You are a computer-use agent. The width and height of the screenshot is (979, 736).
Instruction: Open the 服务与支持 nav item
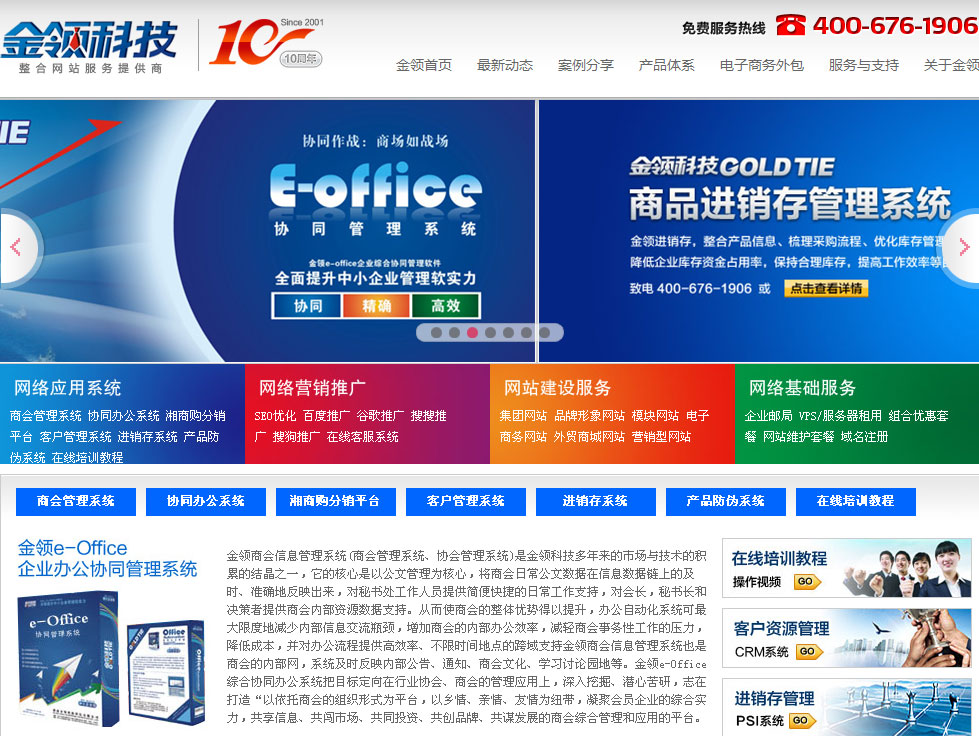[x=864, y=65]
